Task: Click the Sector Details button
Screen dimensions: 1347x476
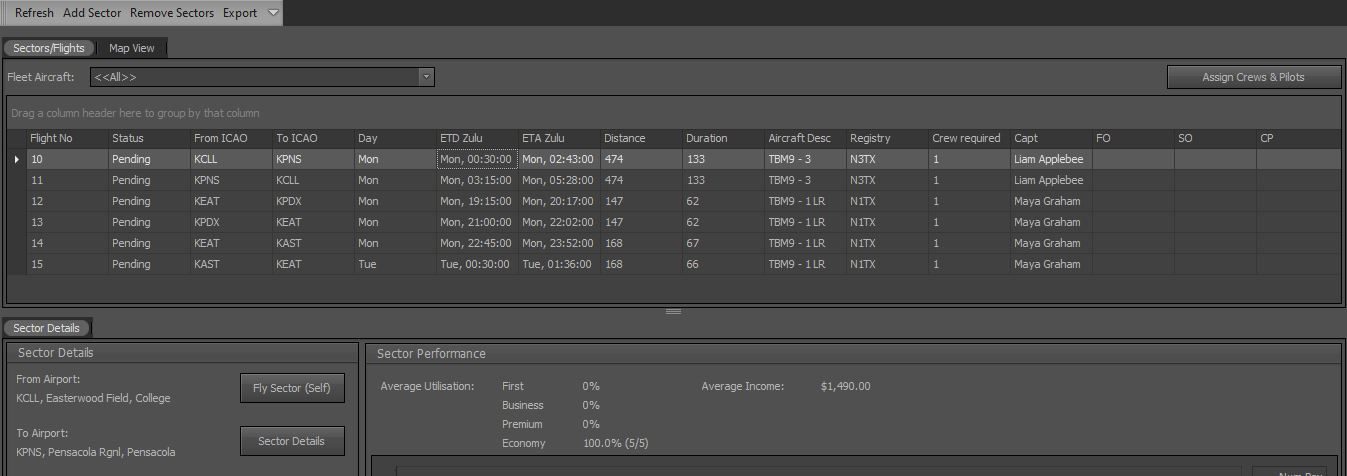Action: [292, 441]
